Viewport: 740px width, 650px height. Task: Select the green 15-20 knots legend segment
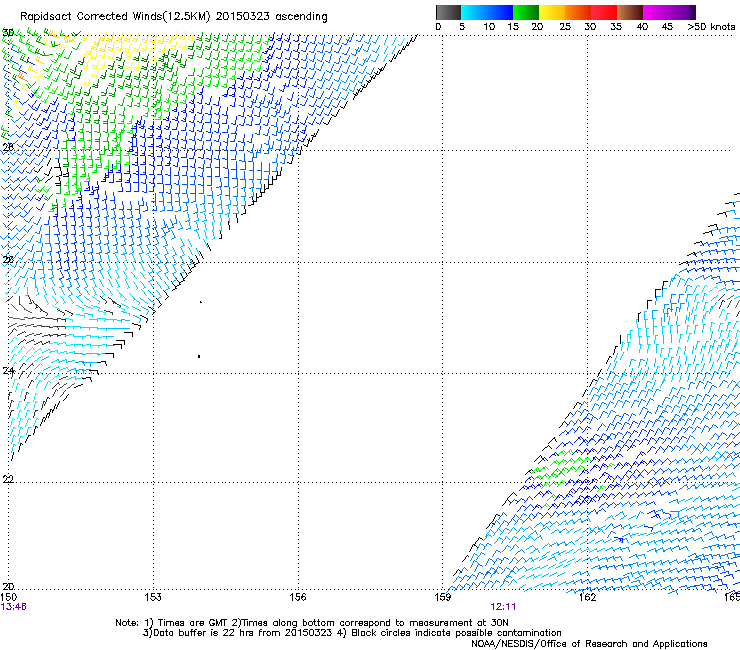tap(526, 12)
